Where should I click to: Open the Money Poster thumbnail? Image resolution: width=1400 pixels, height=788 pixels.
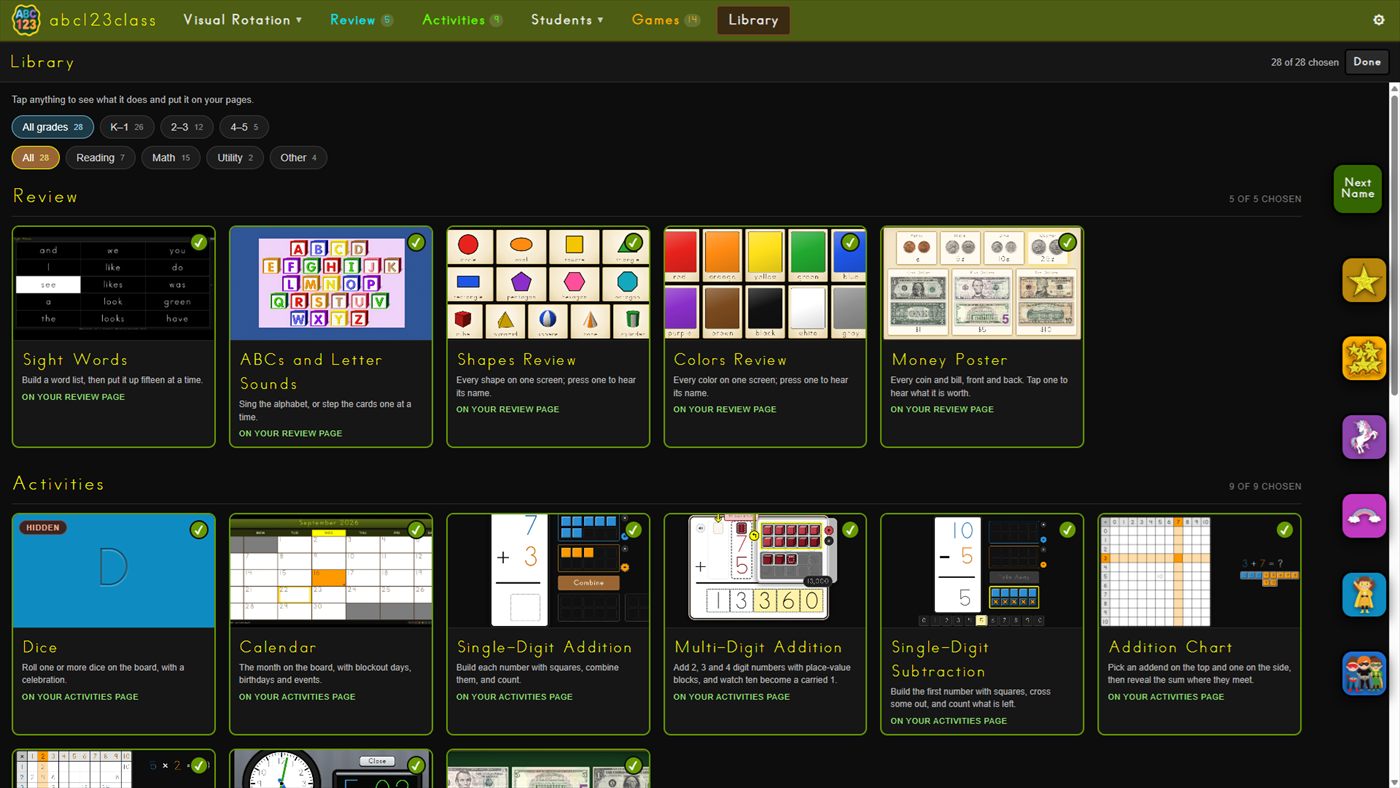coord(982,283)
